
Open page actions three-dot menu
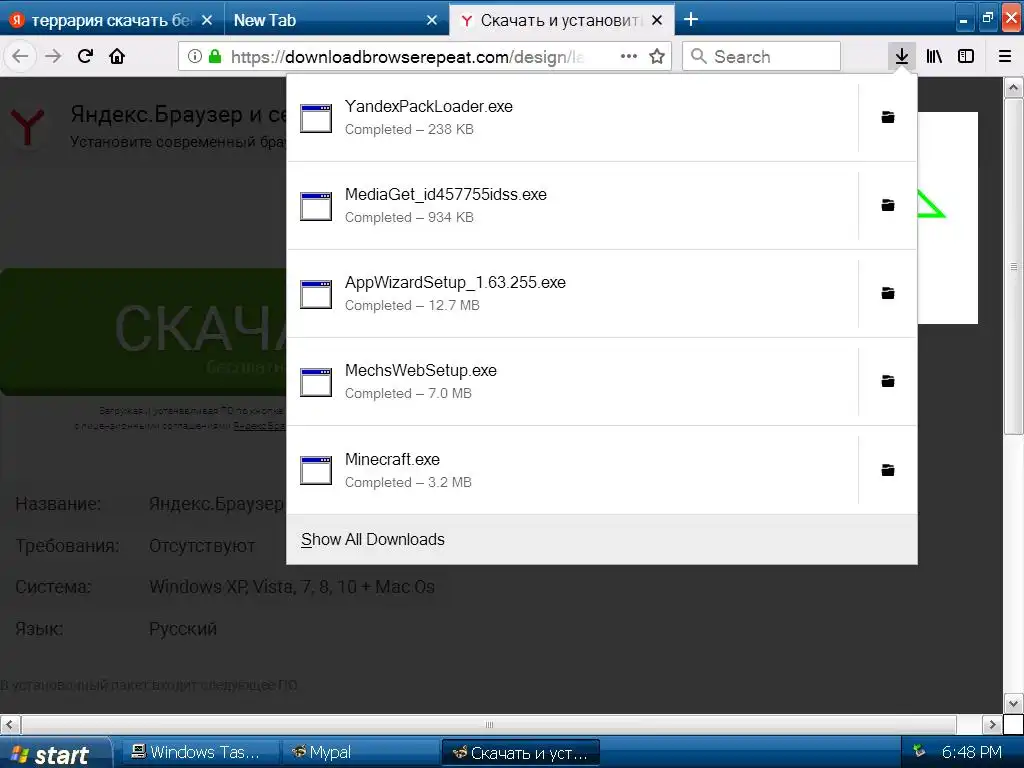628,56
